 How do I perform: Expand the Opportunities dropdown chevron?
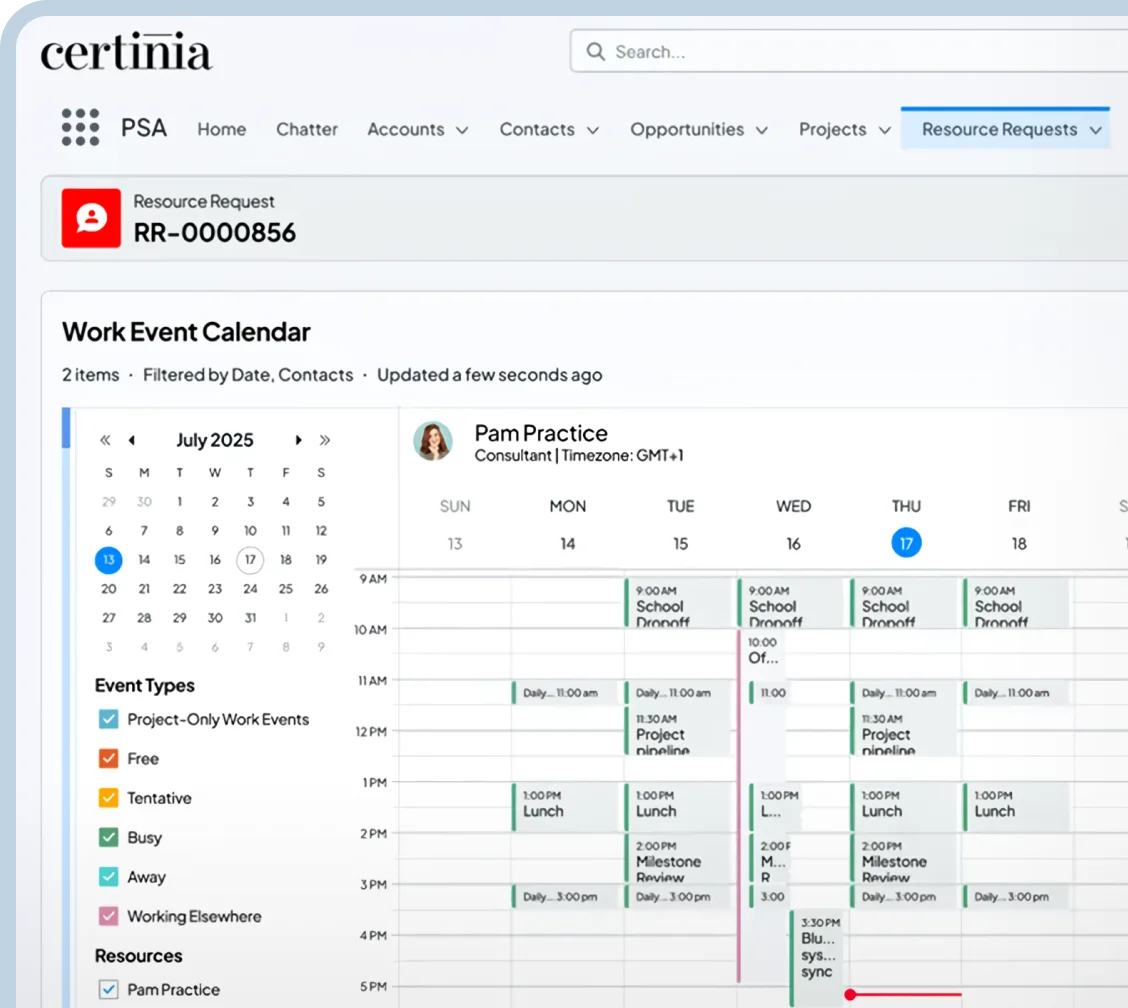tap(762, 130)
